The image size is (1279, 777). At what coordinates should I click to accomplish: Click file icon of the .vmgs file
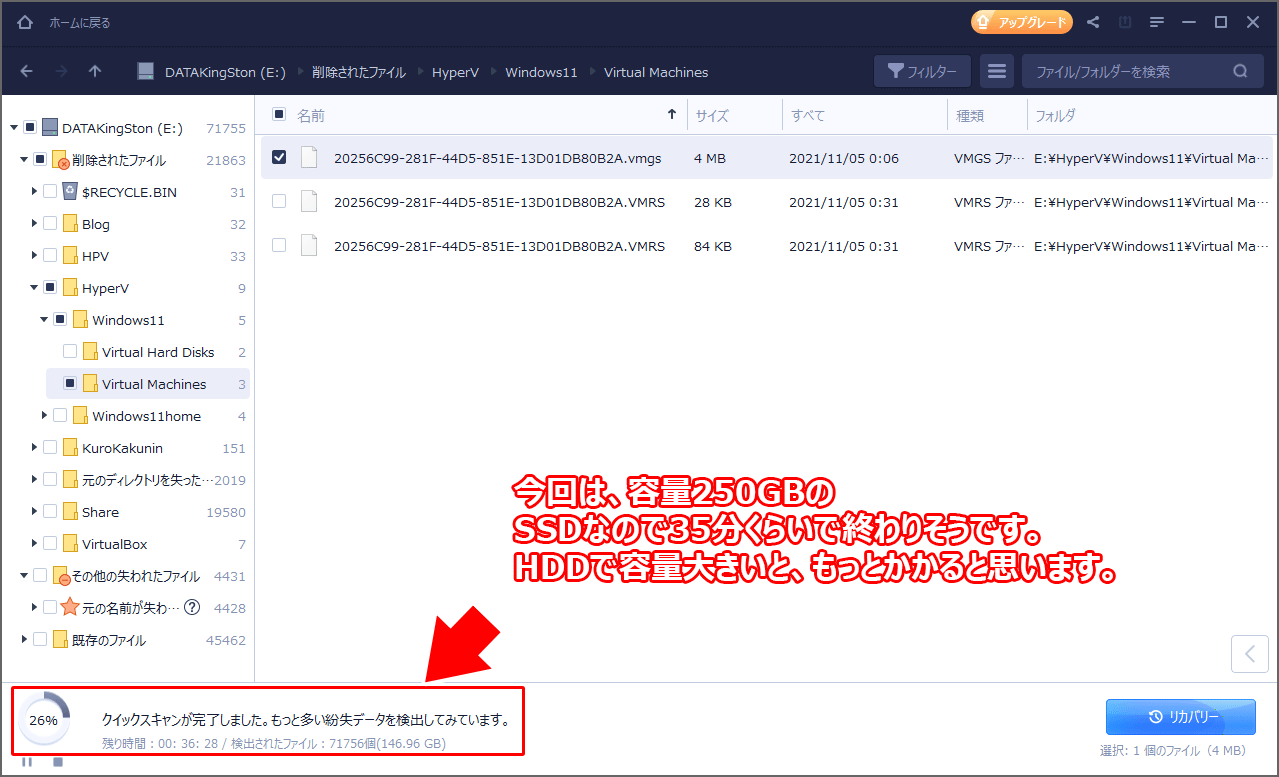coord(309,158)
